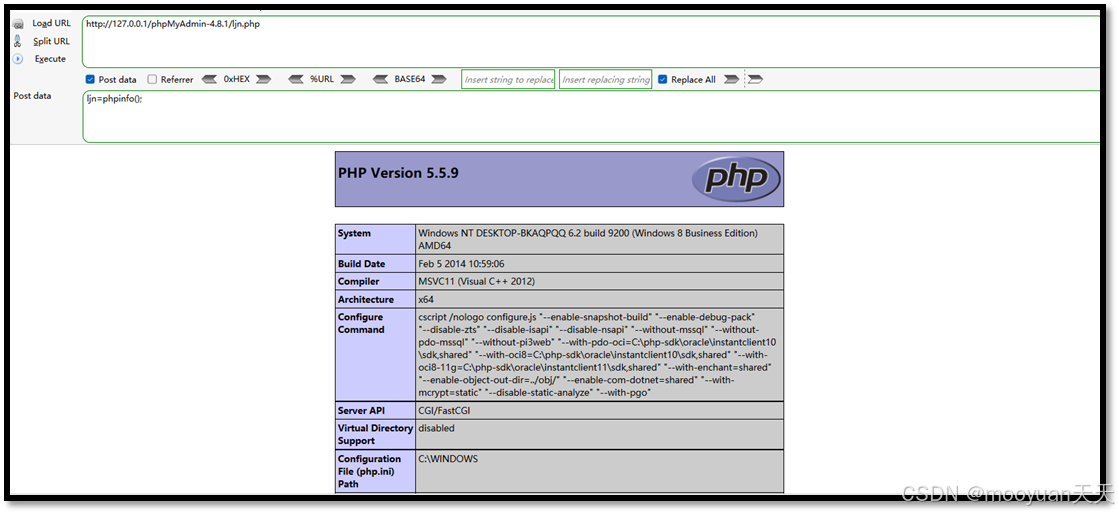Click the Compiler row label
This screenshot has height=514, width=1119.
tap(359, 282)
